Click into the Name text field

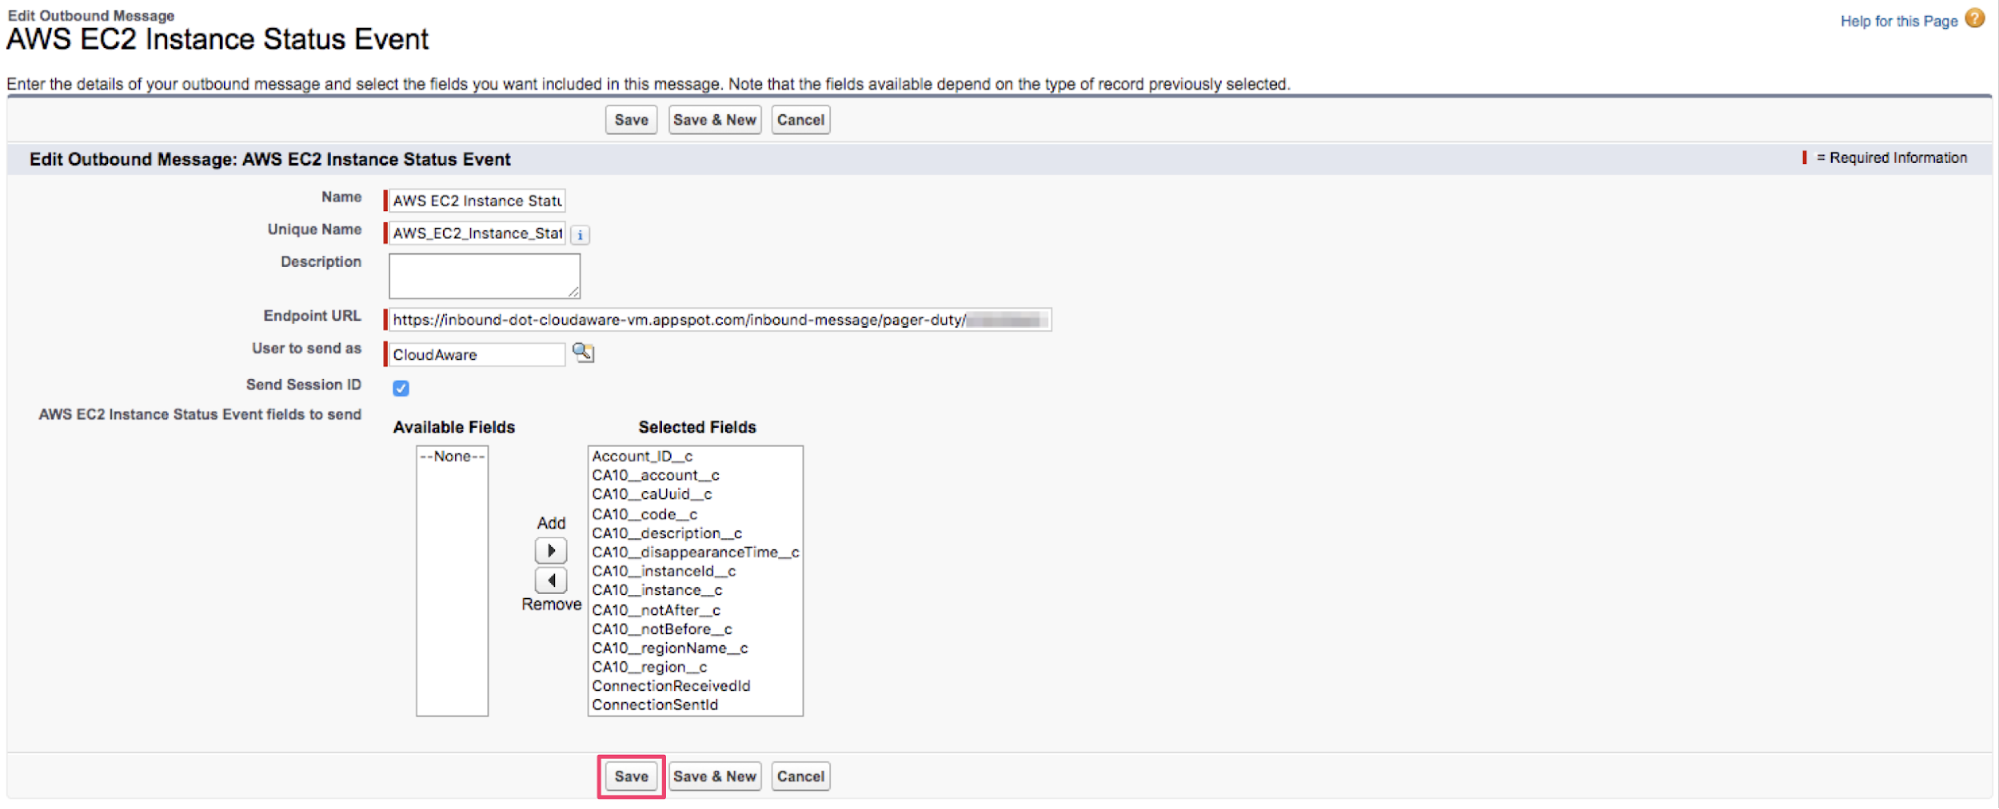tap(477, 201)
